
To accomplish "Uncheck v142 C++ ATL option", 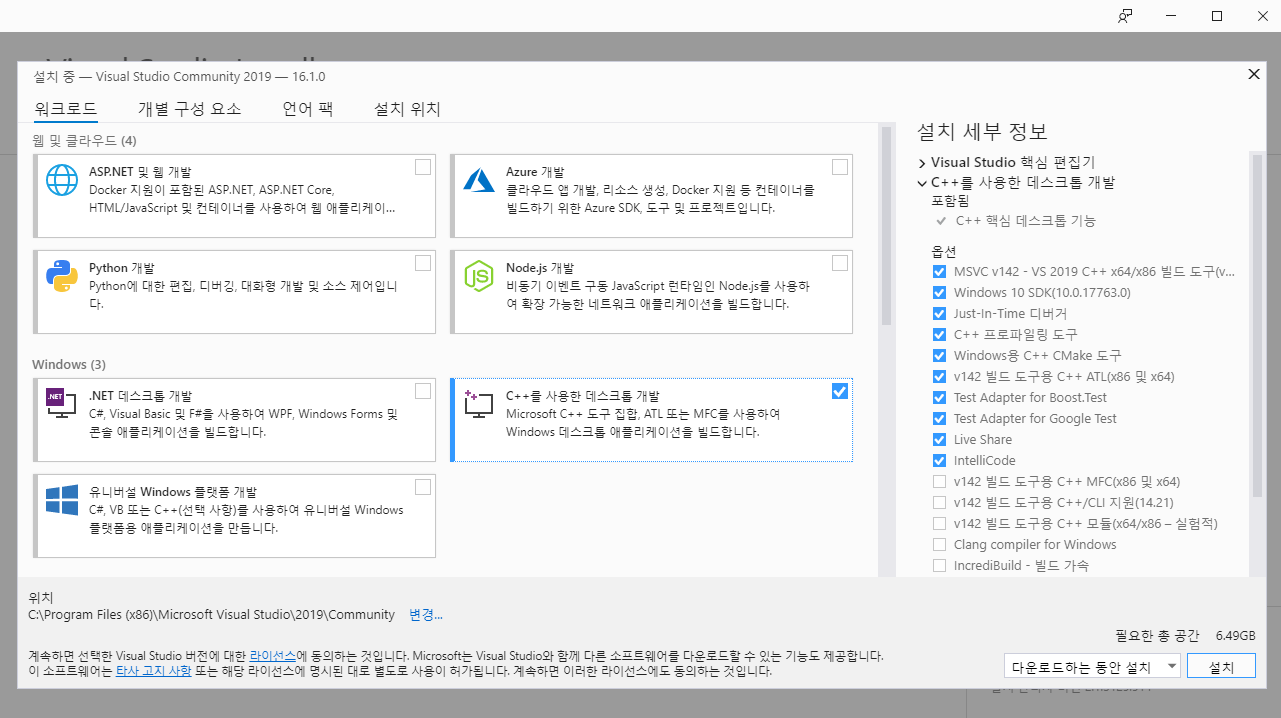I will tap(939, 377).
